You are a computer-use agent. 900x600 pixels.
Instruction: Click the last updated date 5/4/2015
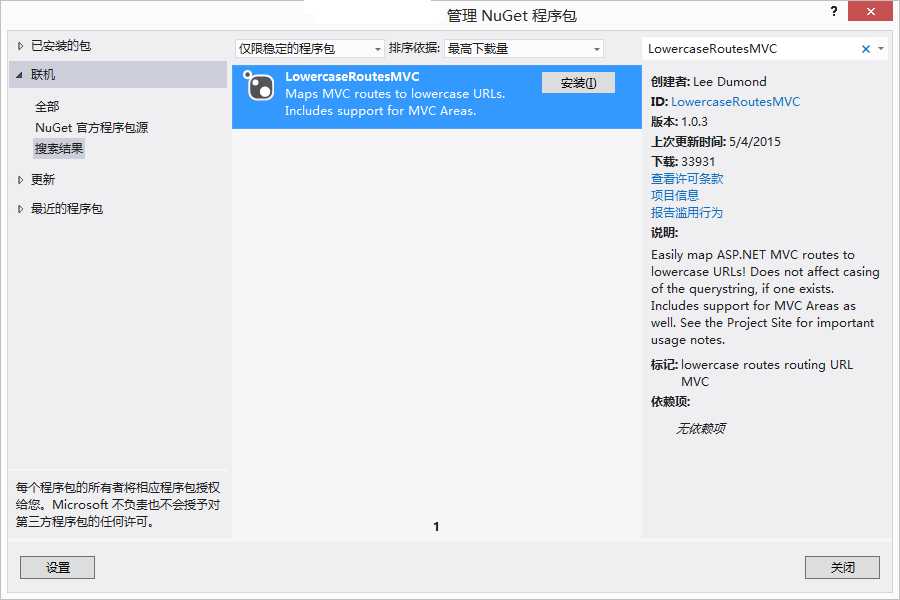coord(755,142)
